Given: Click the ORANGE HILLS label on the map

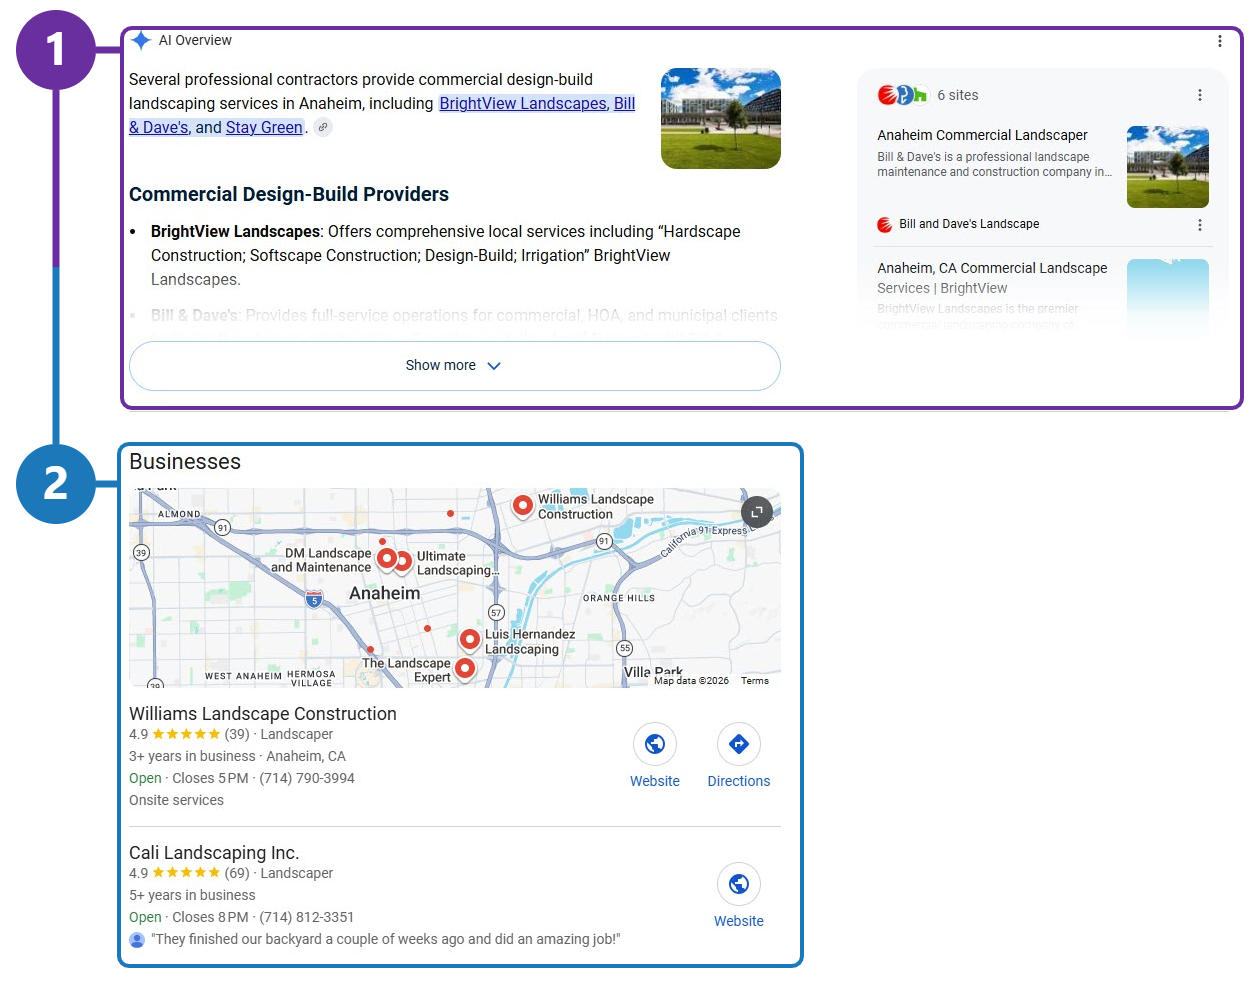Looking at the screenshot, I should (619, 598).
